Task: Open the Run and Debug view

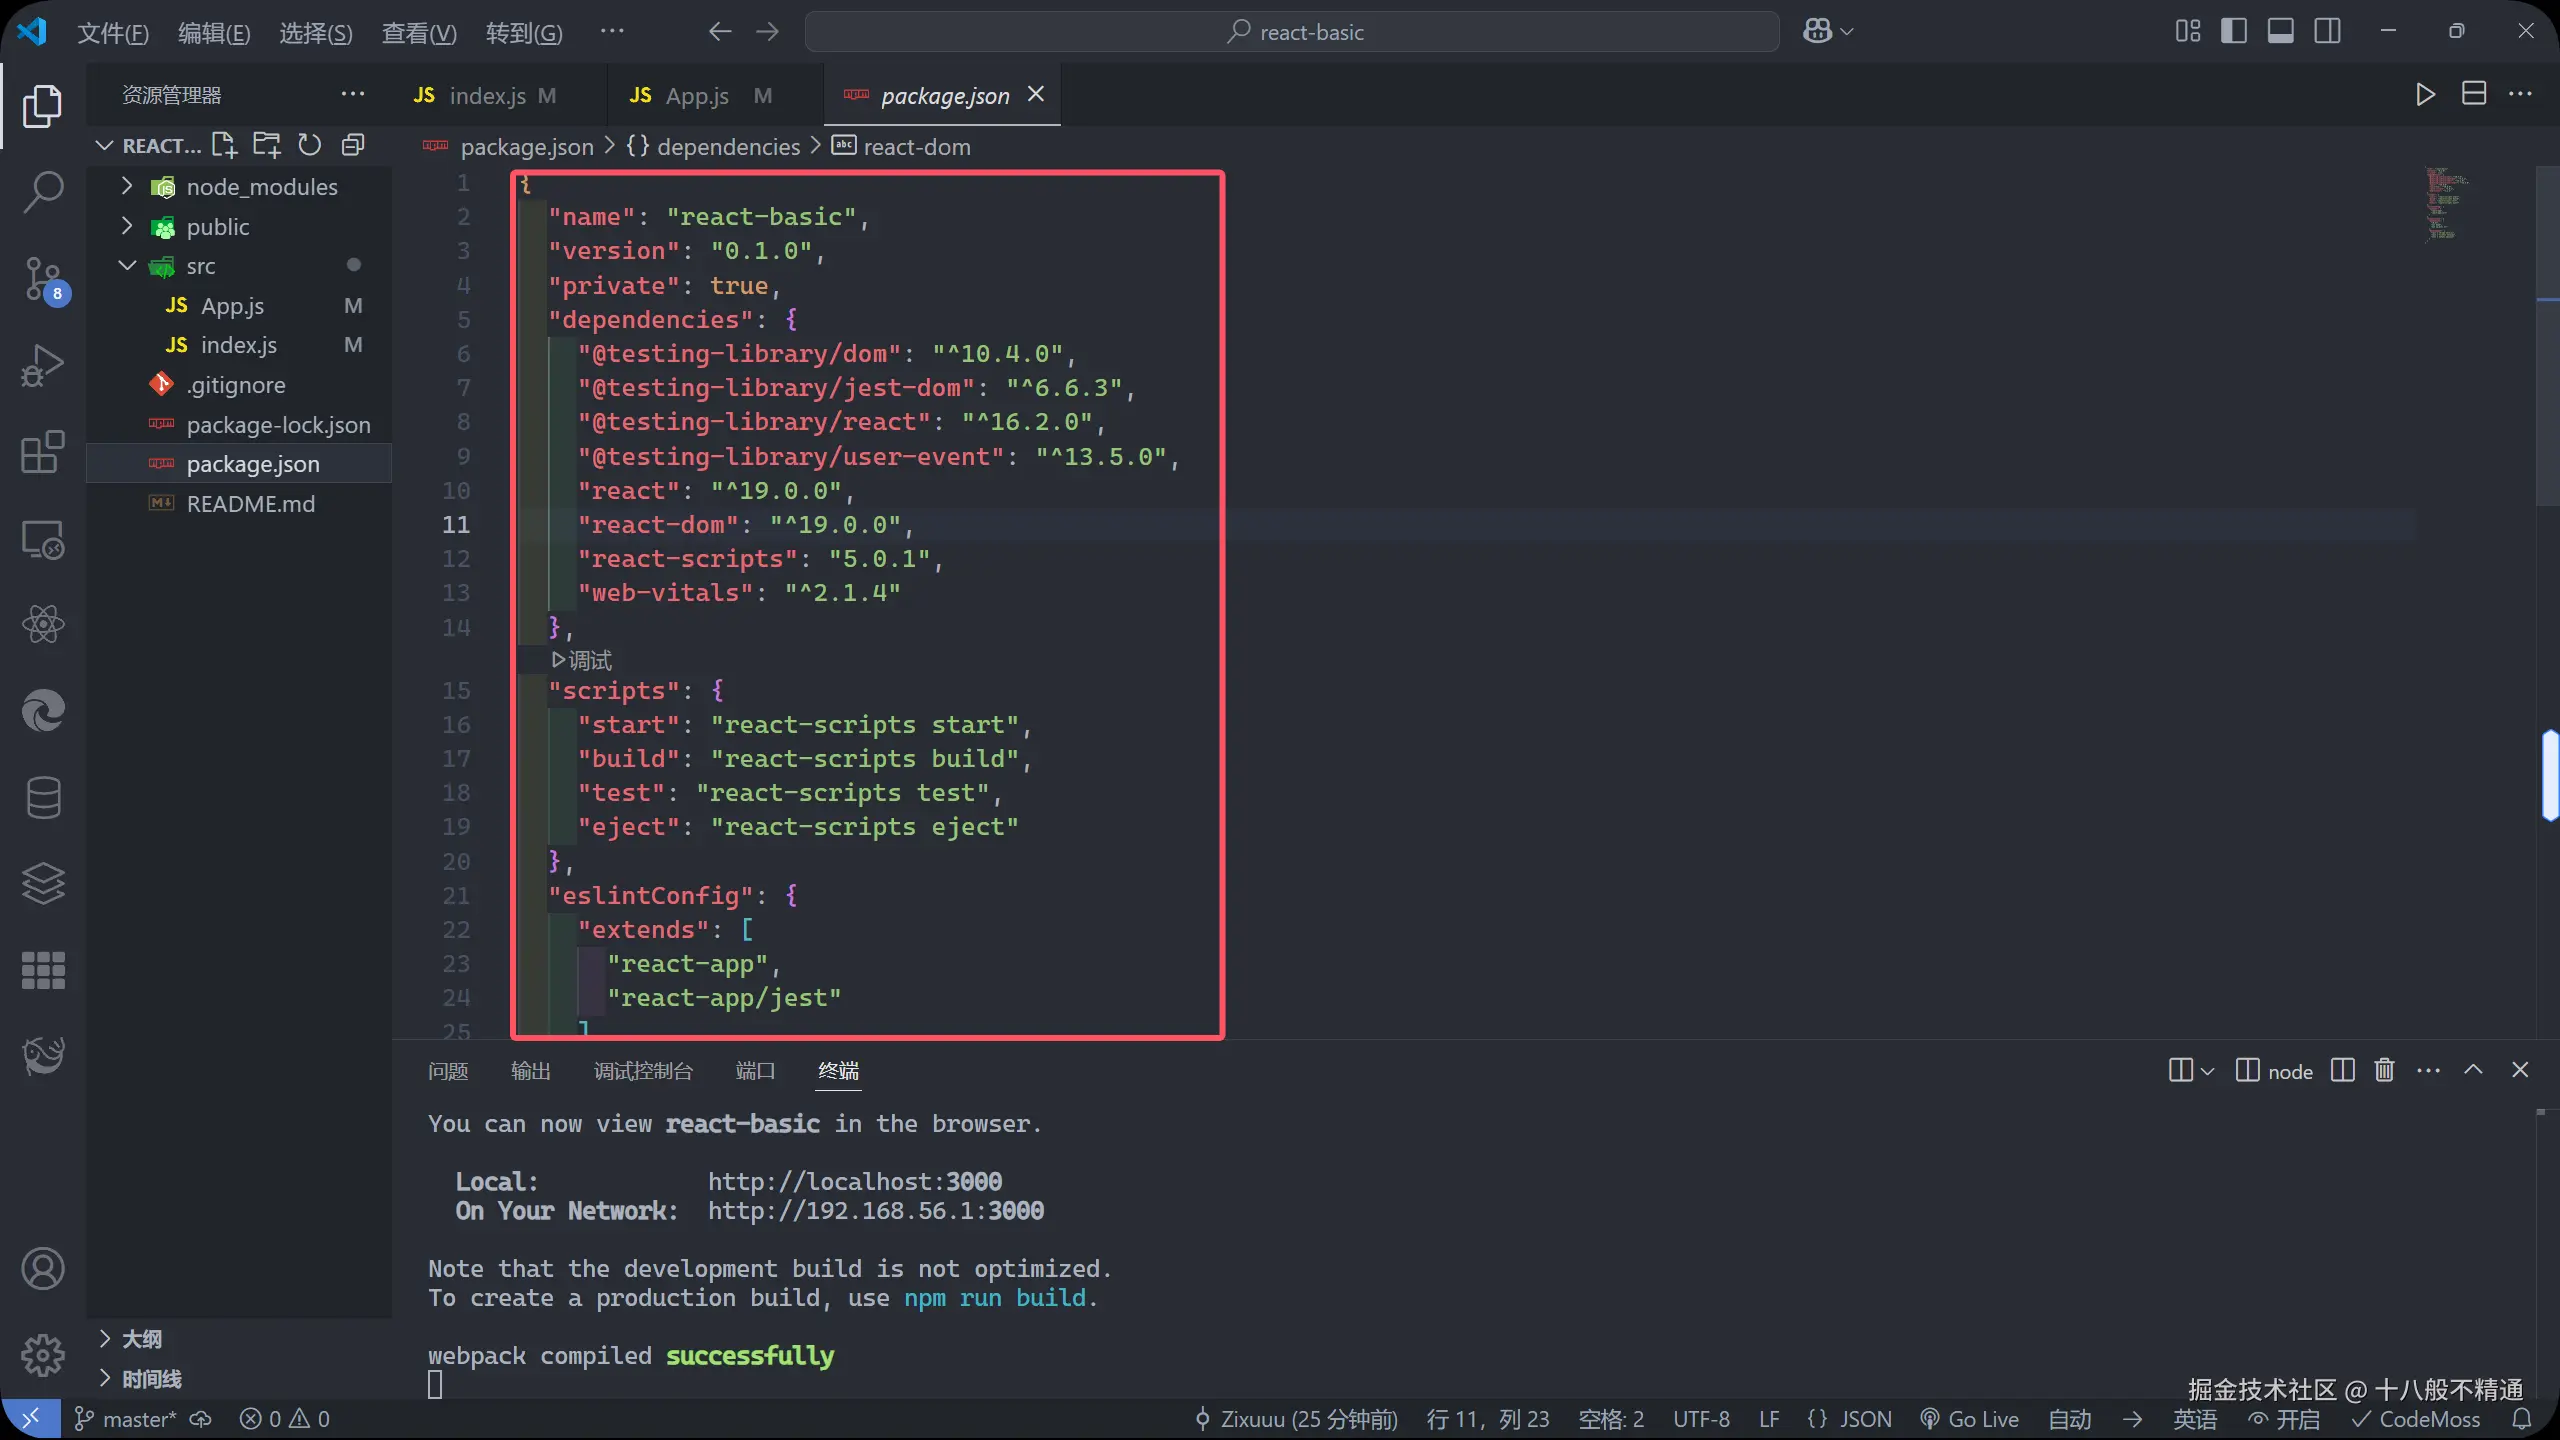Action: coord(43,366)
